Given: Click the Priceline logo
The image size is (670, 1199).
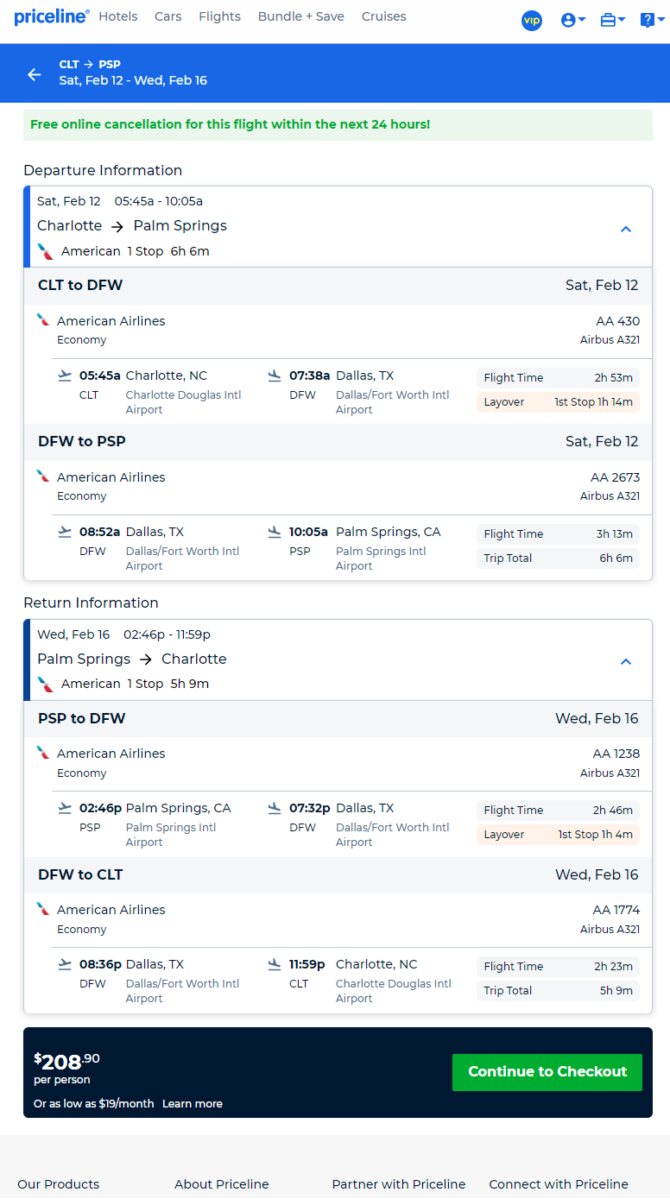Looking at the screenshot, I should click(51, 17).
